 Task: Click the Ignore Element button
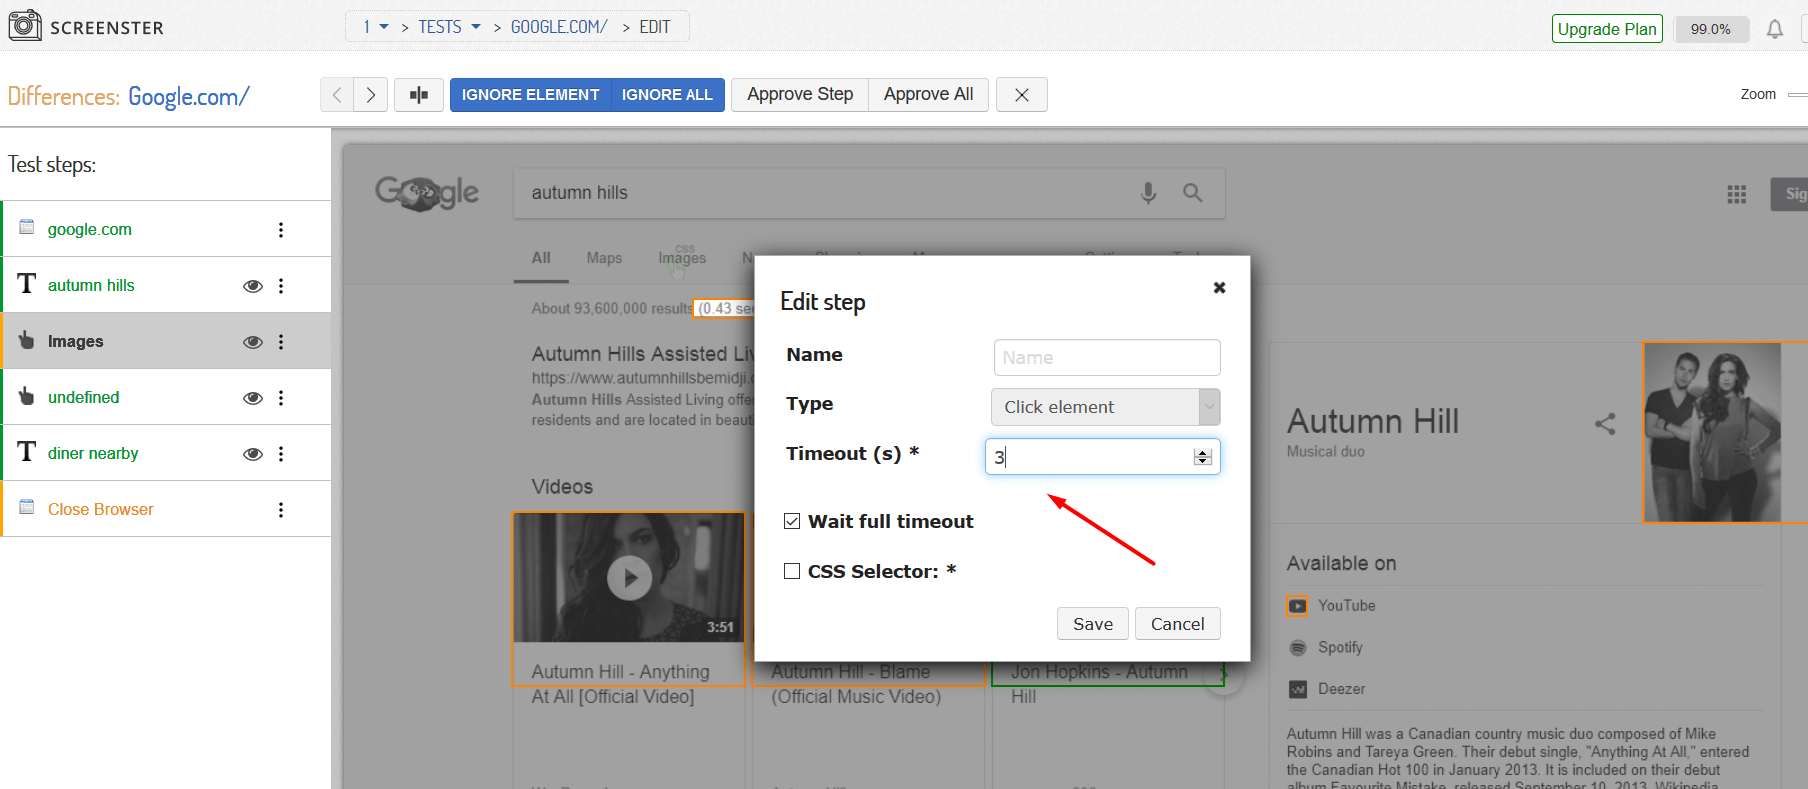(530, 95)
